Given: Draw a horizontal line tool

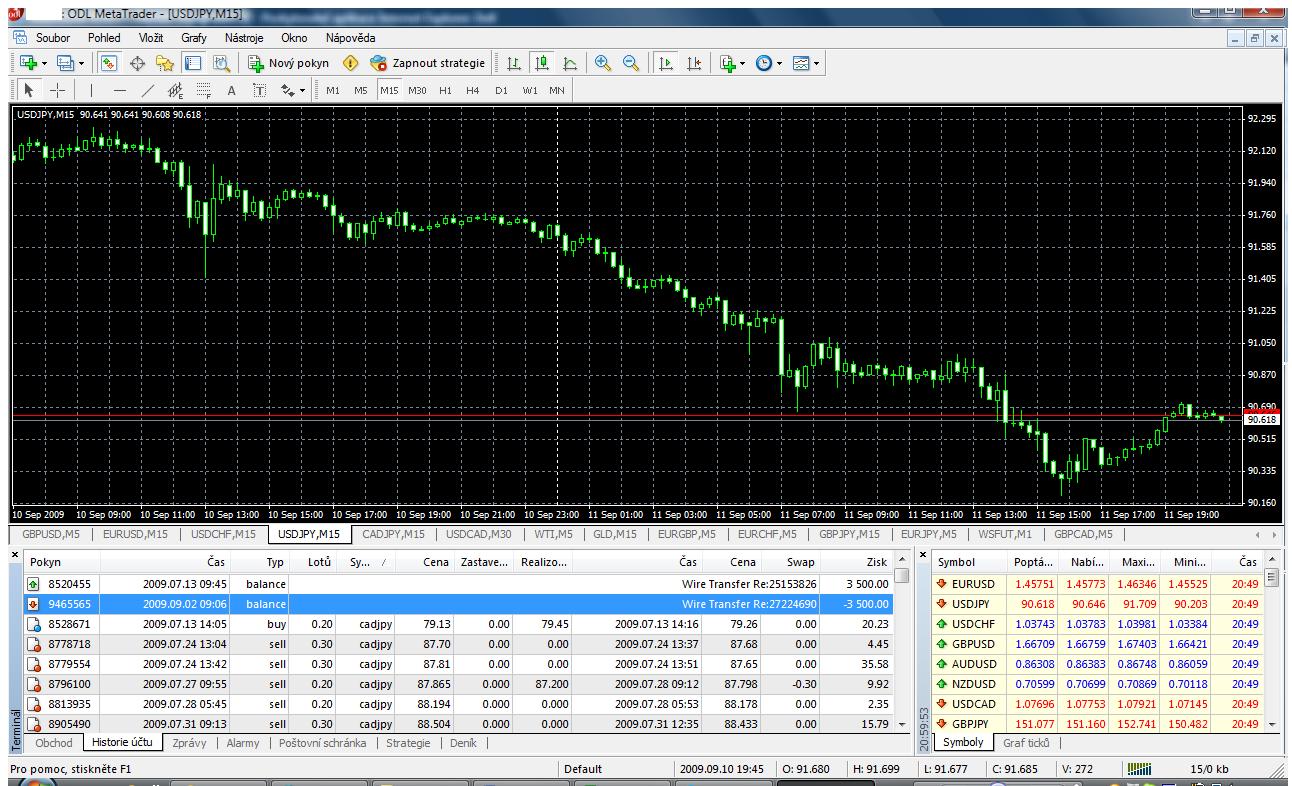Looking at the screenshot, I should coord(119,90).
